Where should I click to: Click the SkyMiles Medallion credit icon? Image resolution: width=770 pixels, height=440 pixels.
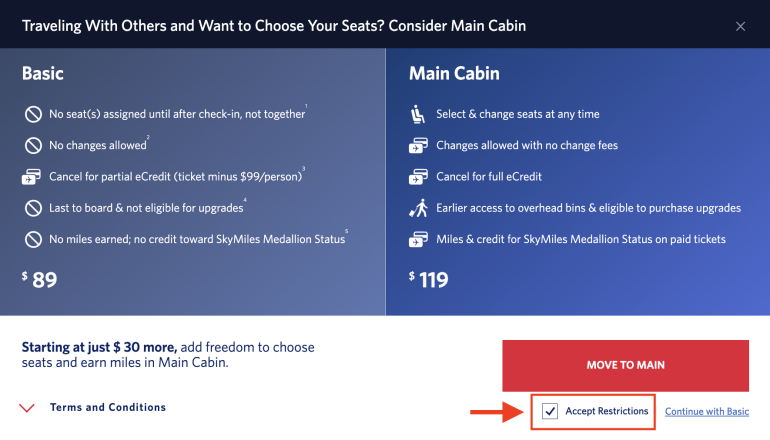click(418, 240)
